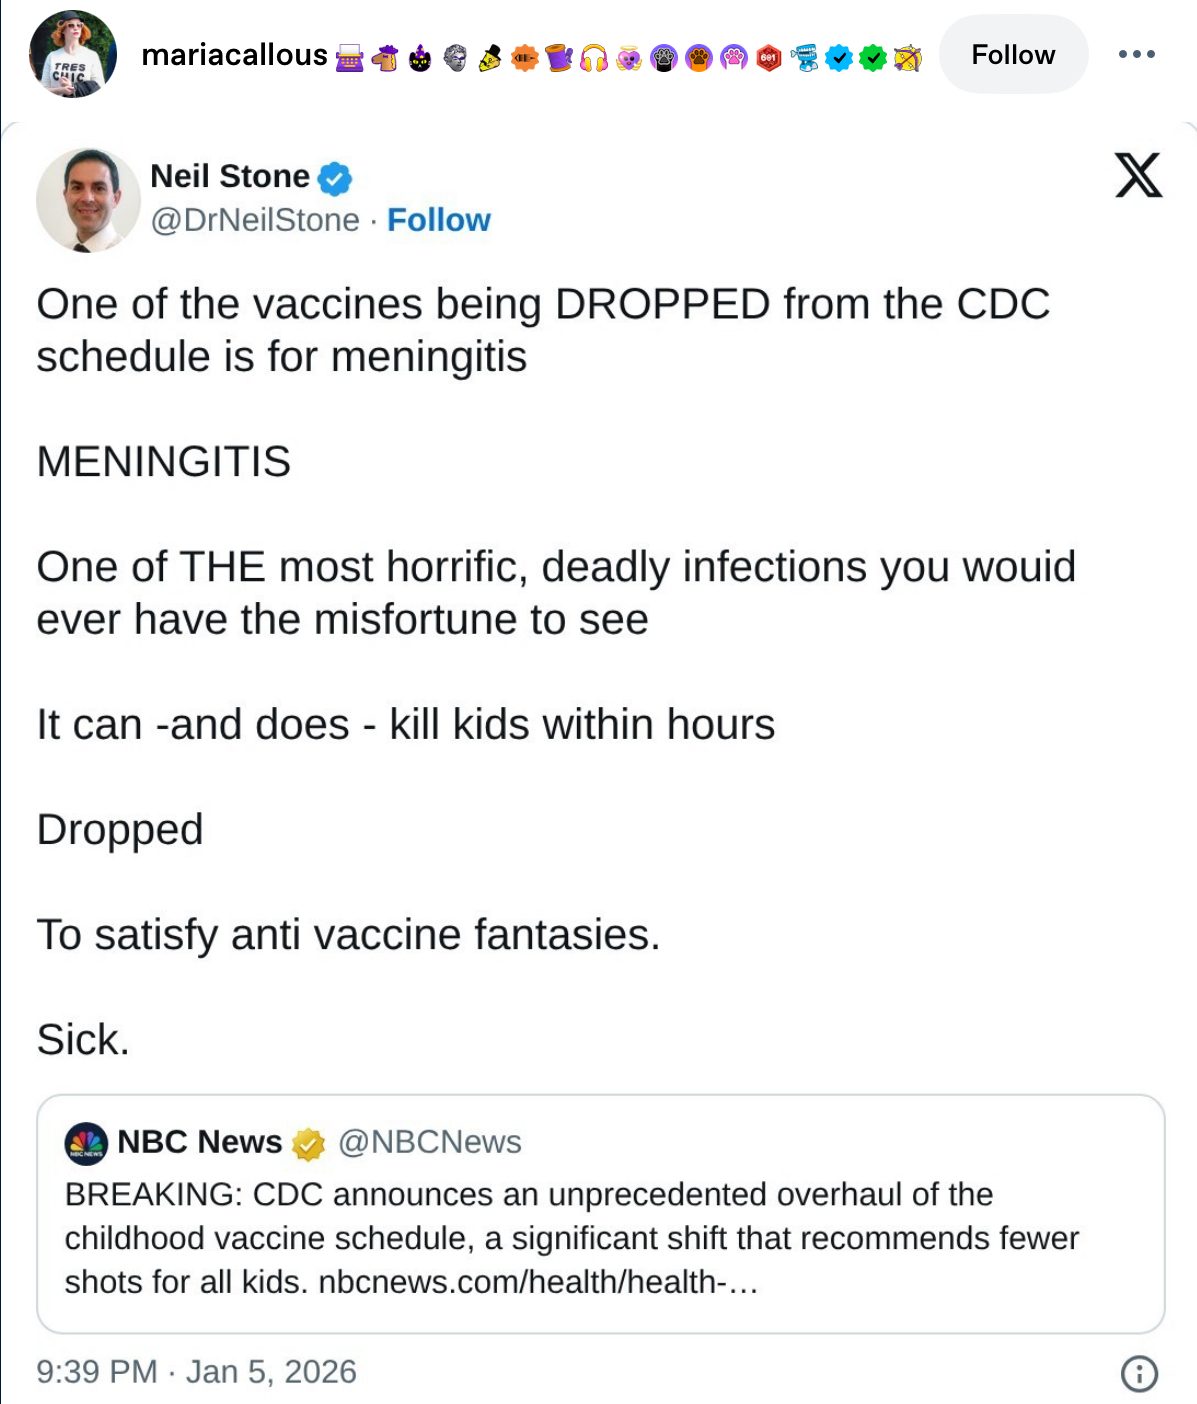1197x1404 pixels.
Task: Click the blue checkmark badge in badge row
Action: pyautogui.click(x=839, y=58)
